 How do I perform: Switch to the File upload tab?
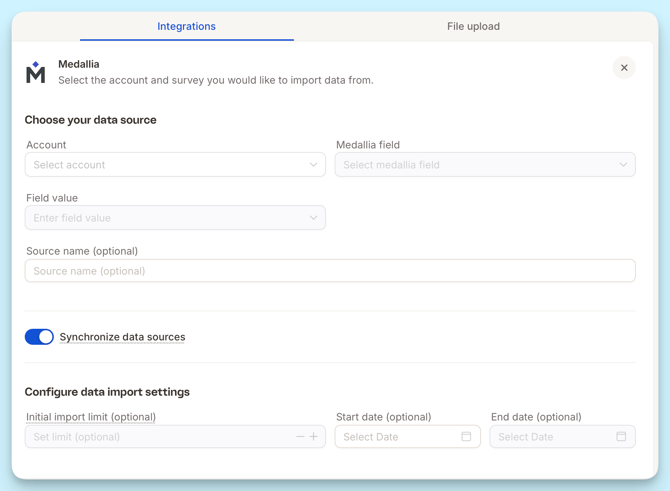(473, 27)
